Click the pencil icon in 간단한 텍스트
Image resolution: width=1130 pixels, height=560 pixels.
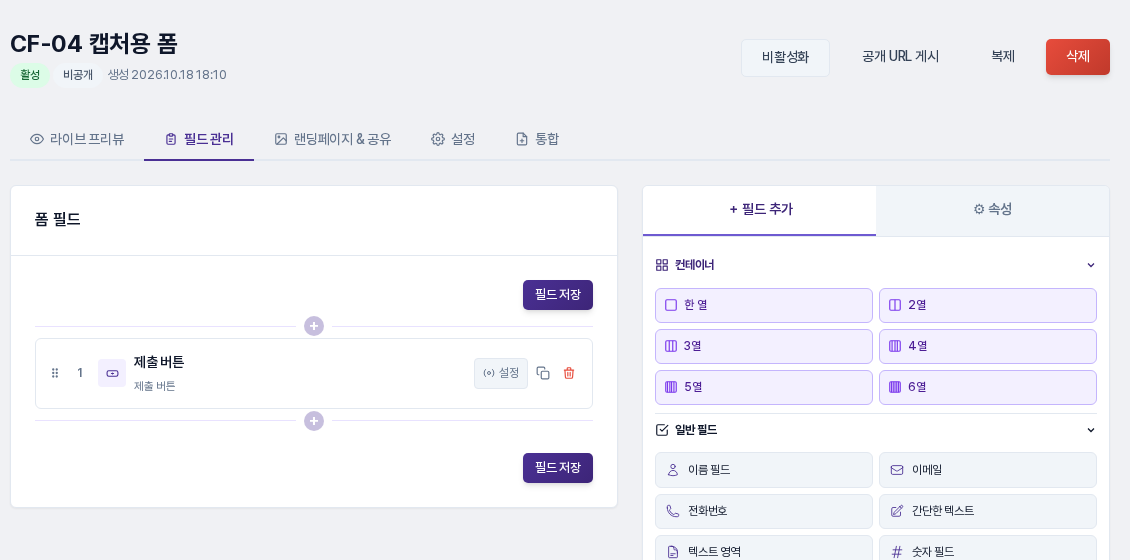[x=897, y=511]
